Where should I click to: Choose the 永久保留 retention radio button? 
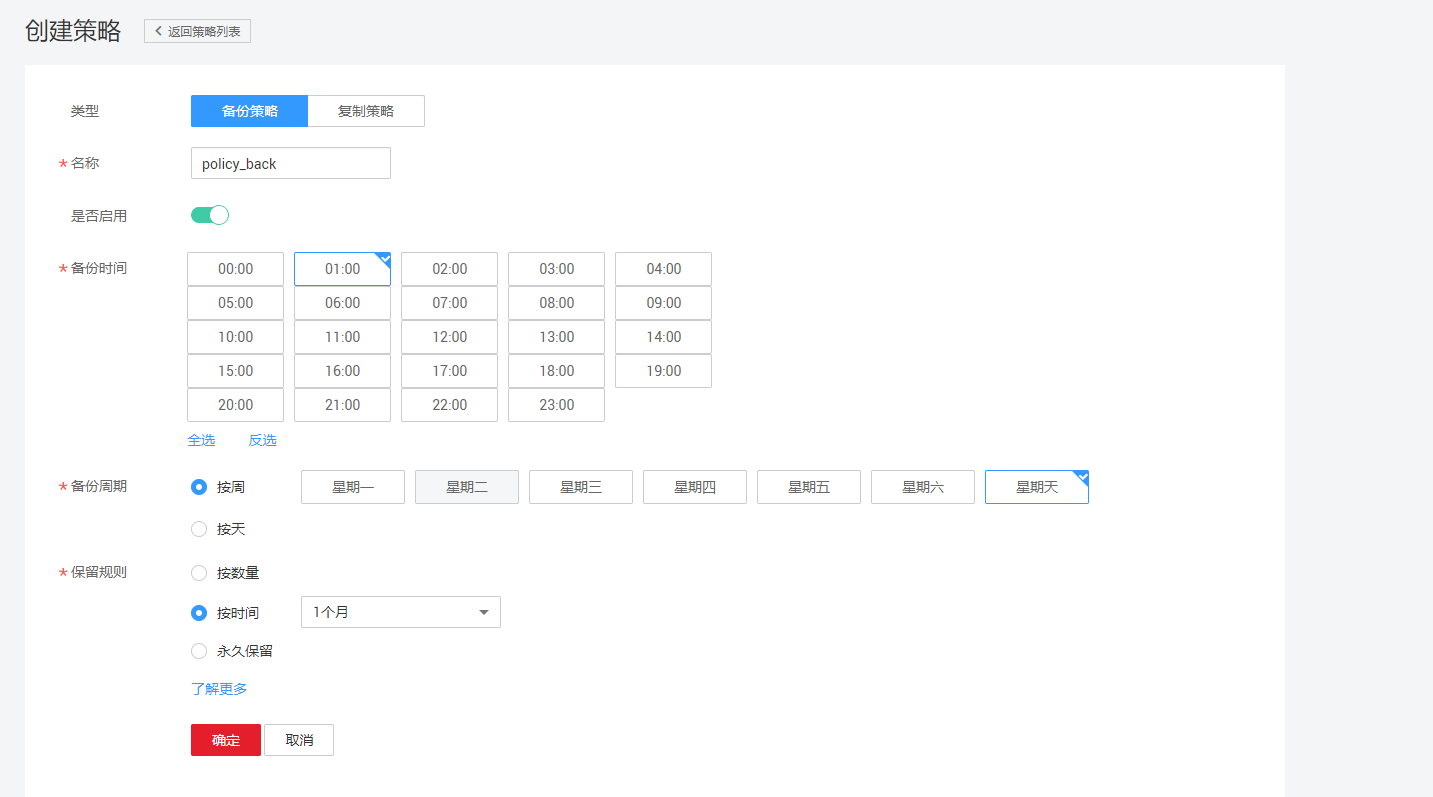coord(199,651)
